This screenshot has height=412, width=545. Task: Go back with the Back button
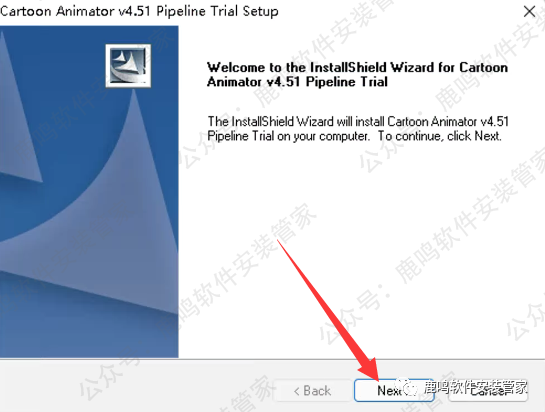click(x=313, y=390)
